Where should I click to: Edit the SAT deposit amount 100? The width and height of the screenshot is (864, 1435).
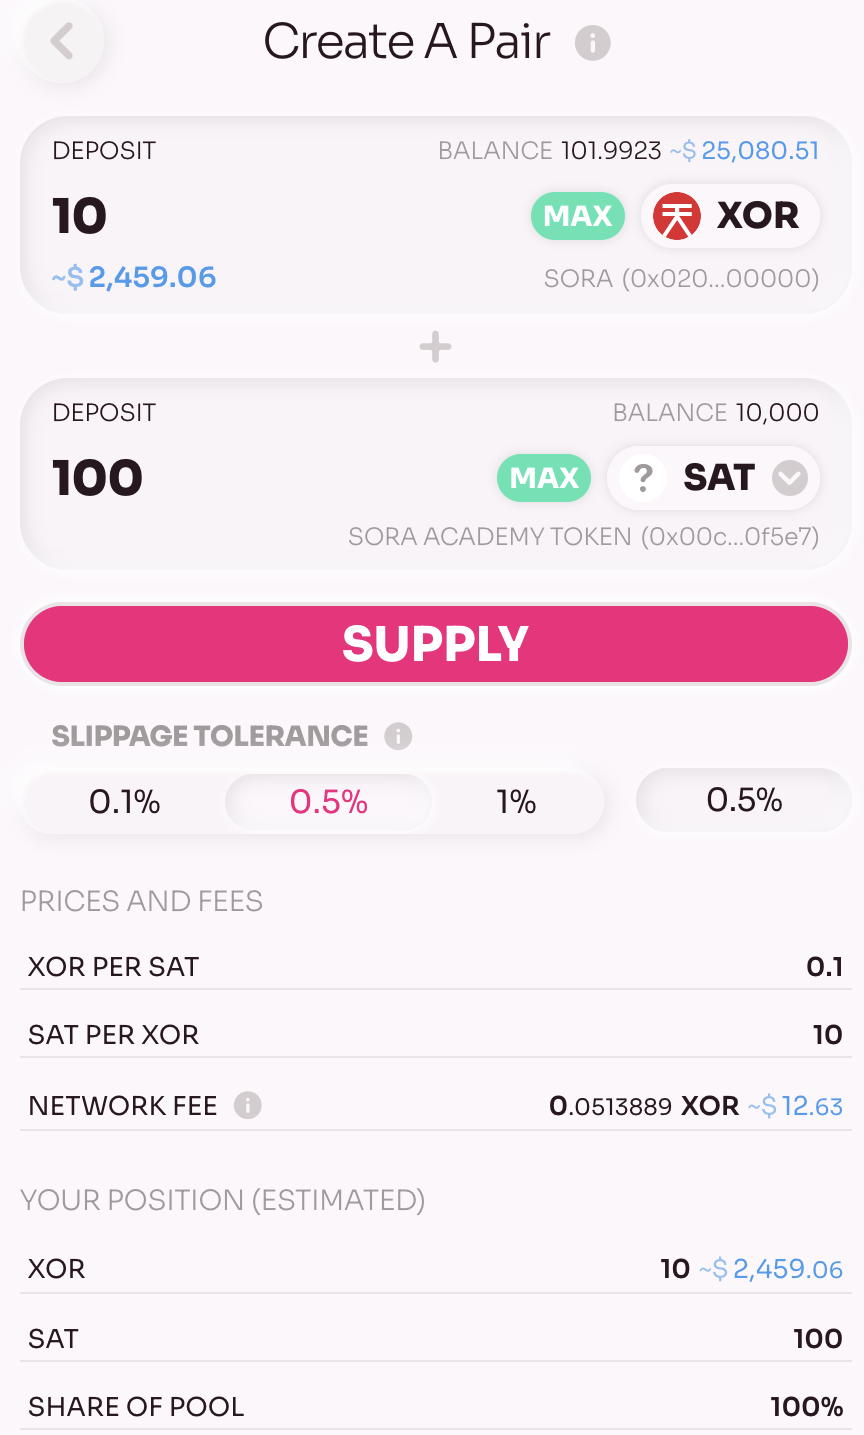point(98,478)
